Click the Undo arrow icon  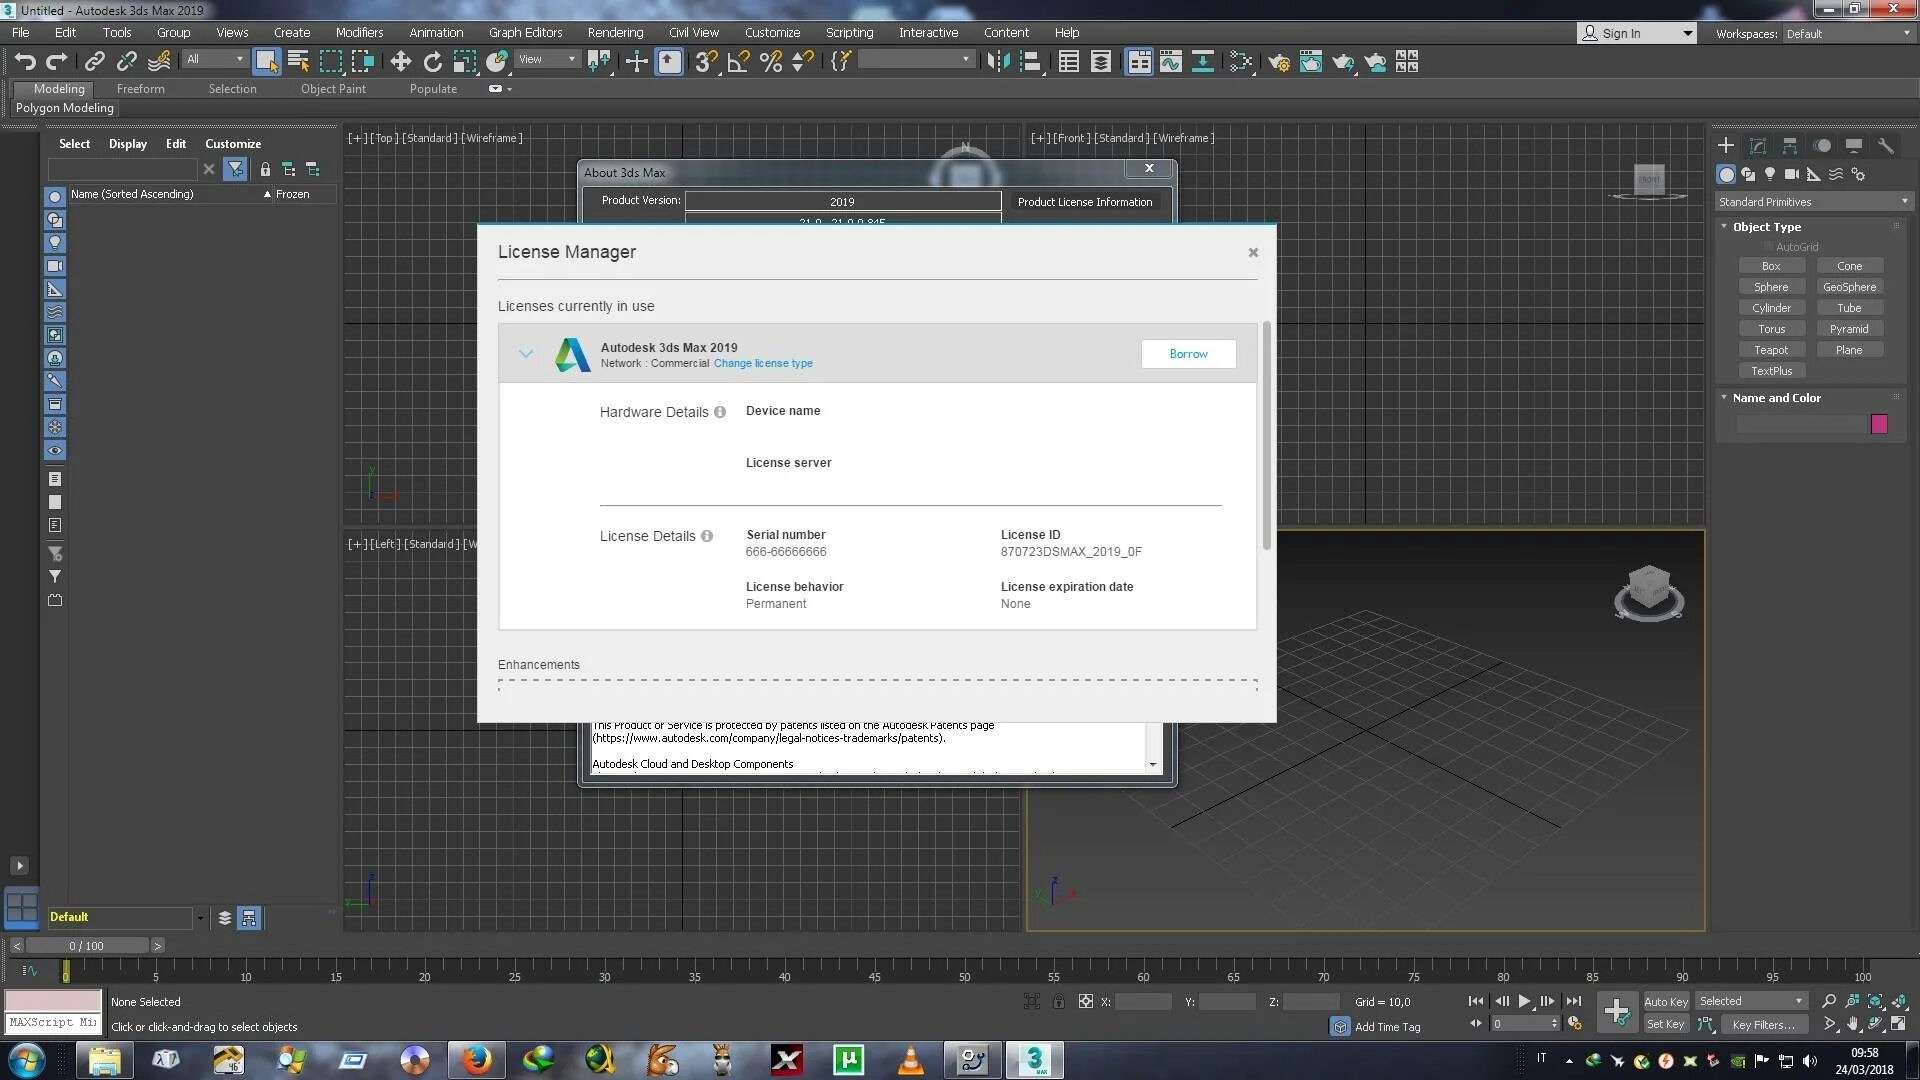[x=24, y=62]
